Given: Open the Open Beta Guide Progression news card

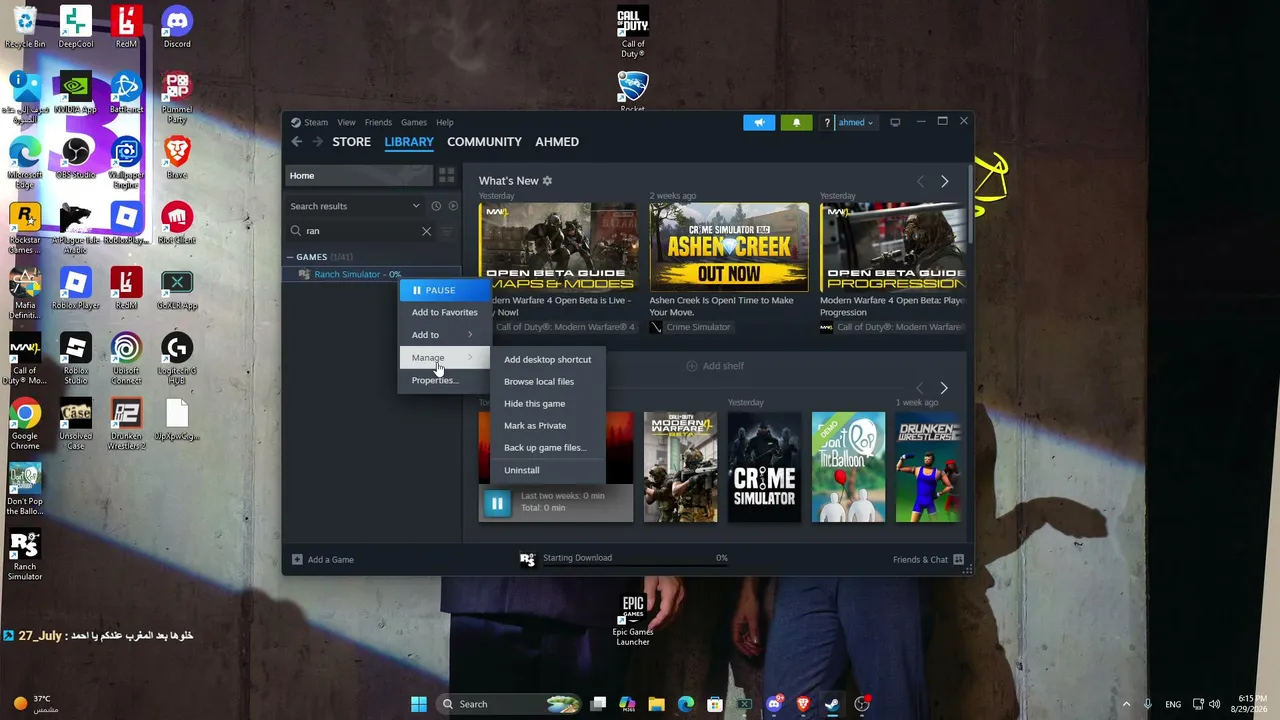Looking at the screenshot, I should (893, 247).
